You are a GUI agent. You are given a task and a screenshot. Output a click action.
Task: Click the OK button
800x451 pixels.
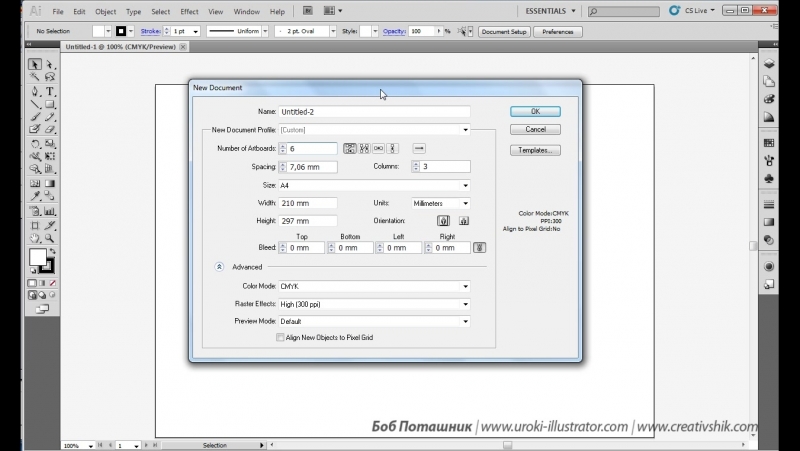[535, 112]
